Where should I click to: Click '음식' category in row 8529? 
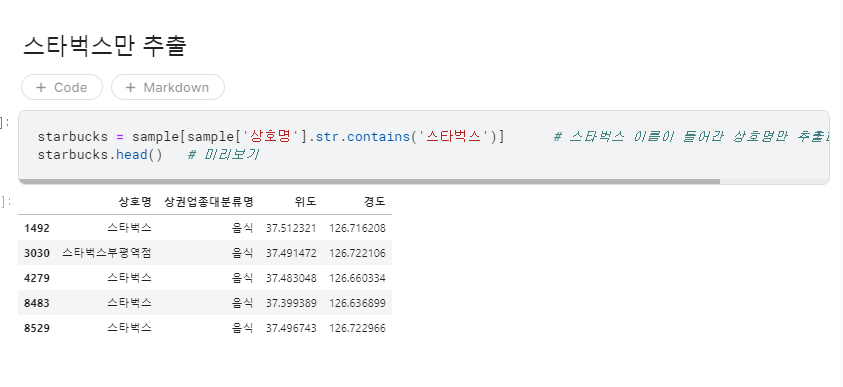[242, 327]
